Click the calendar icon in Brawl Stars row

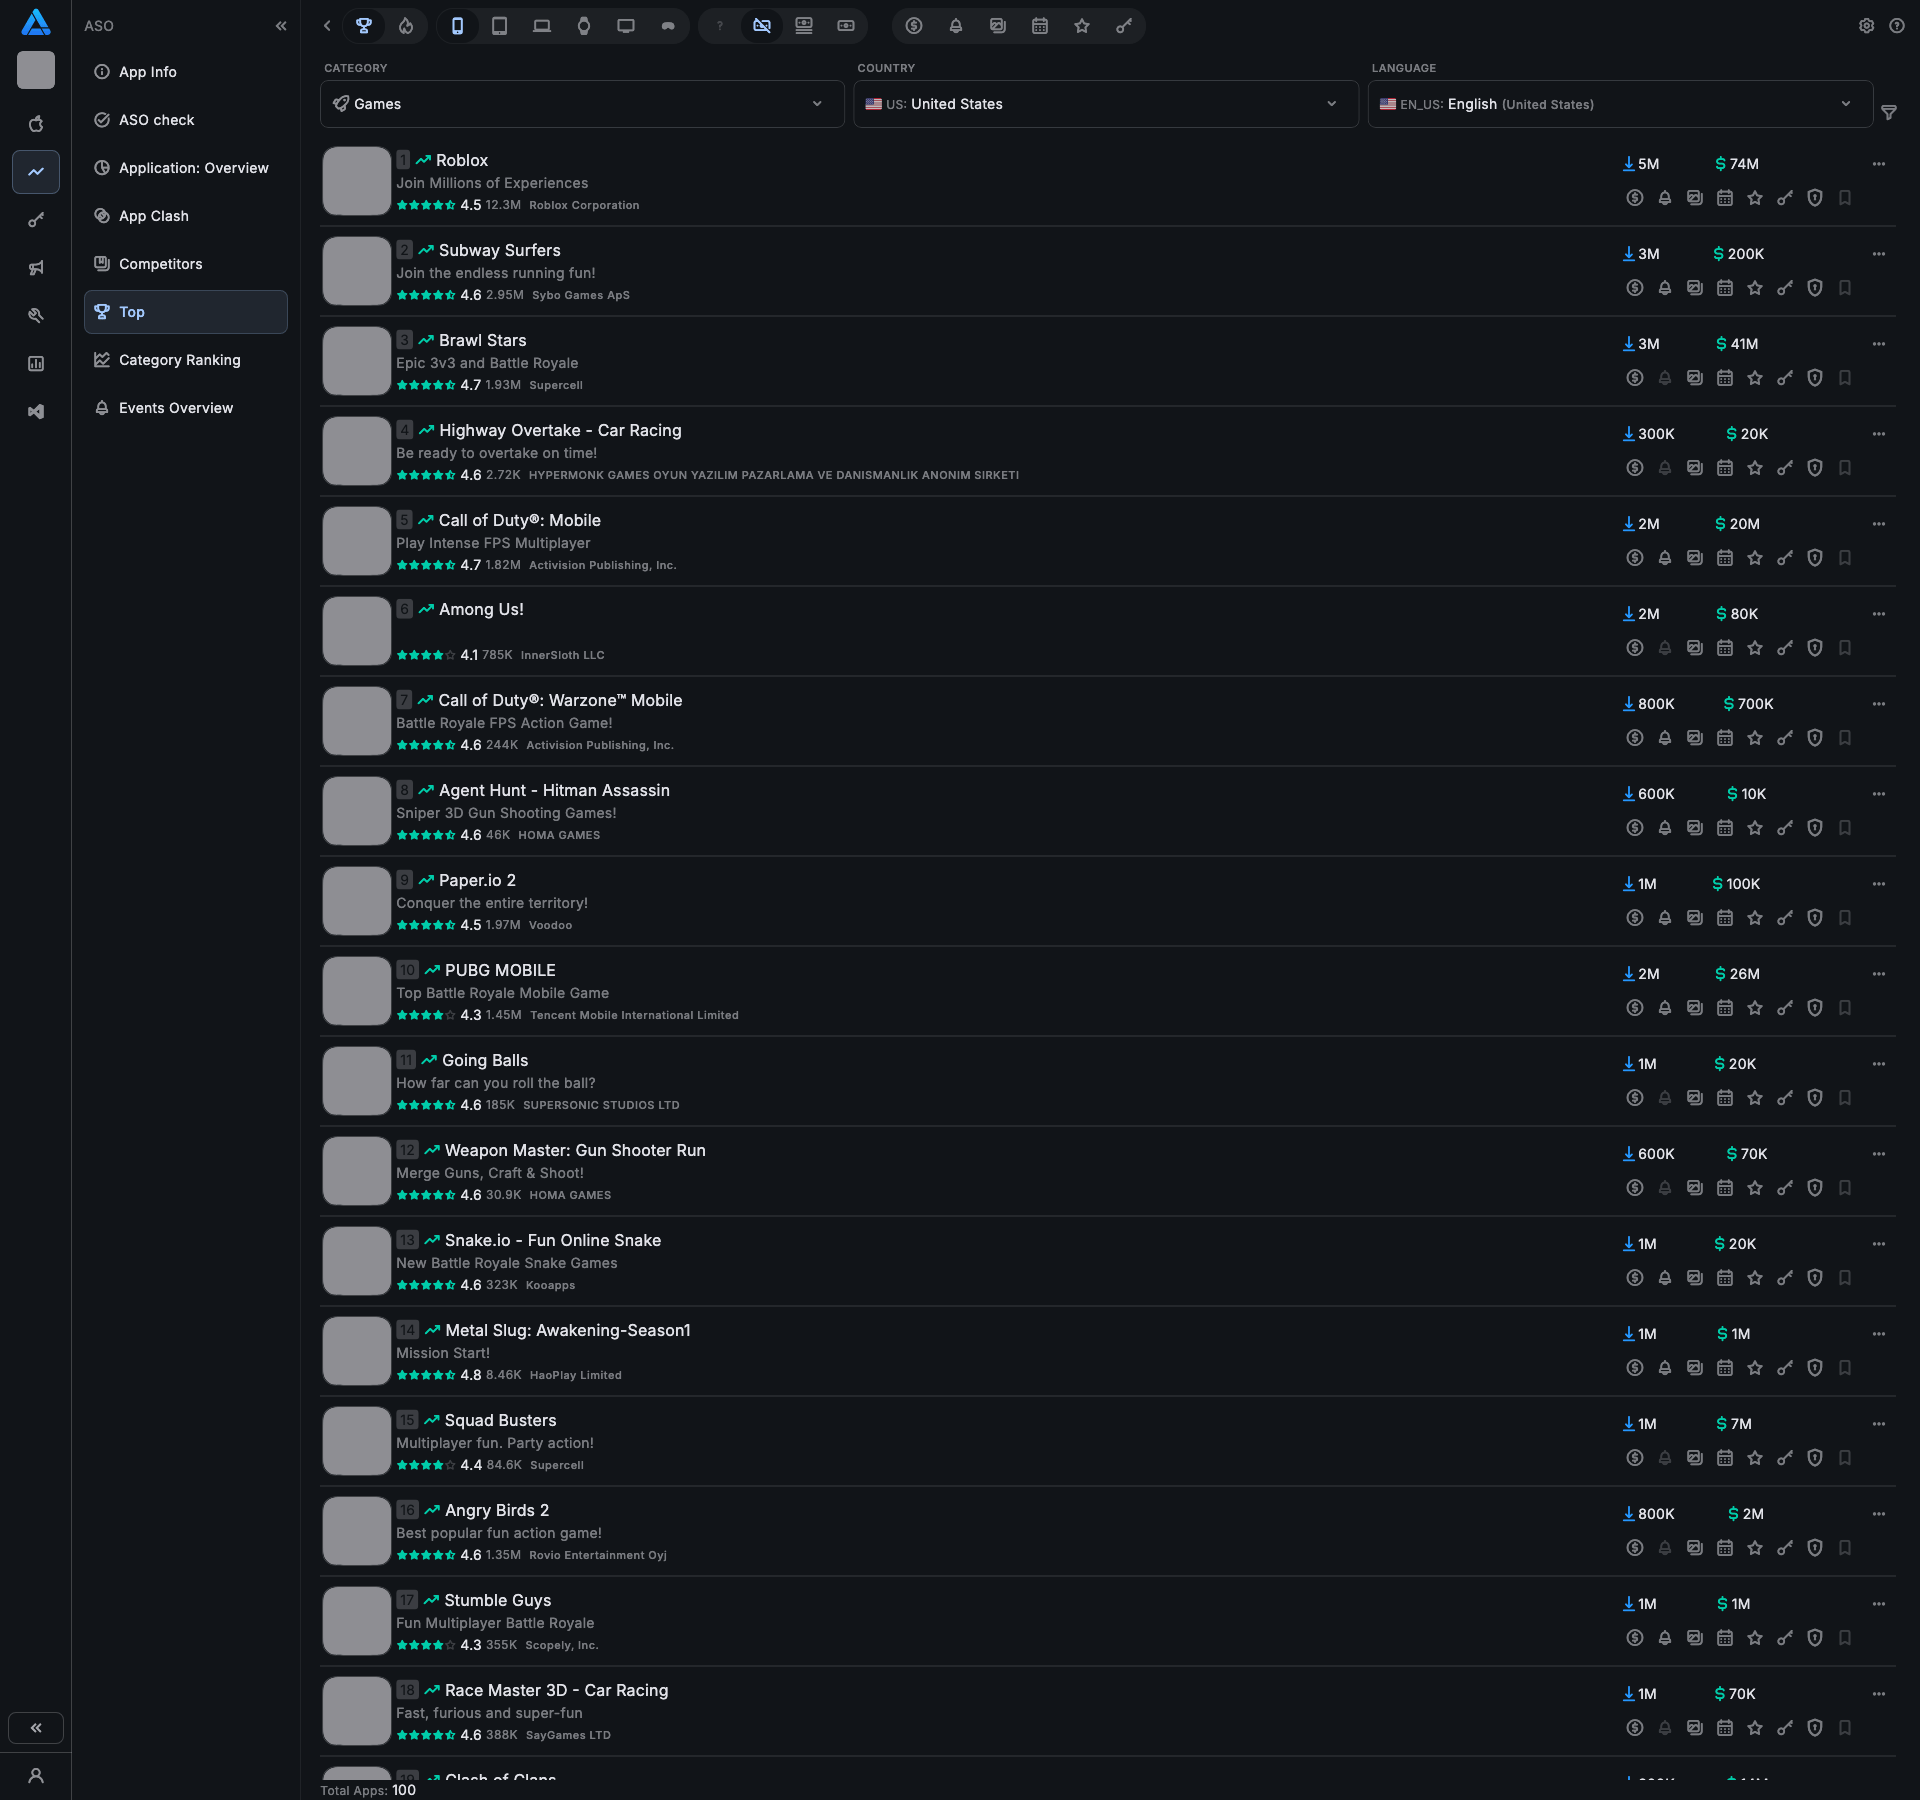[x=1725, y=378]
